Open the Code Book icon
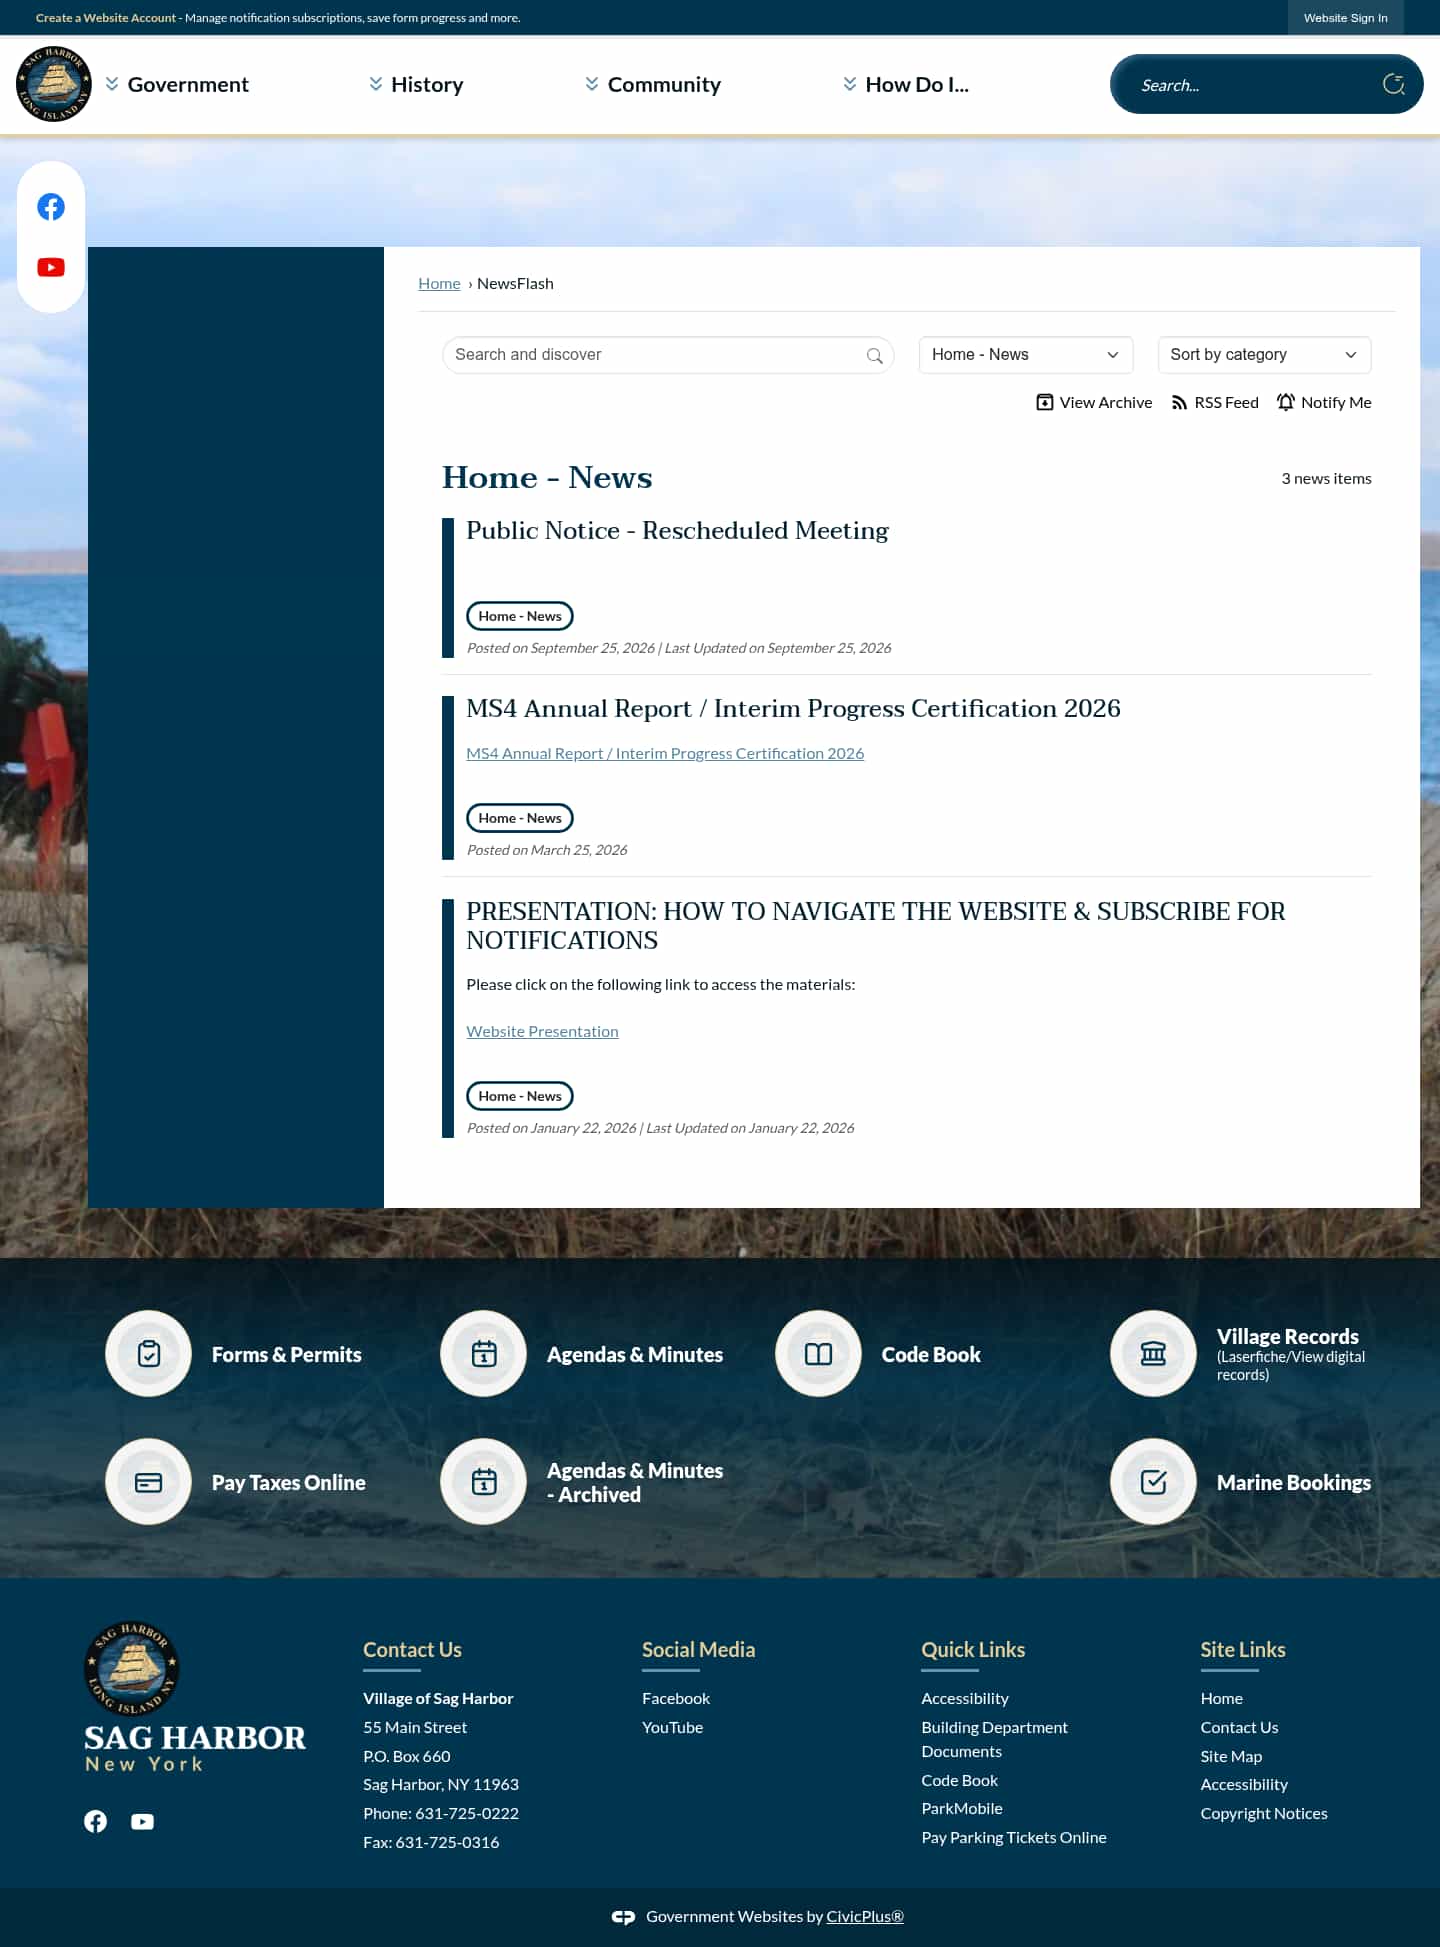The image size is (1440, 1947). pos(818,1354)
